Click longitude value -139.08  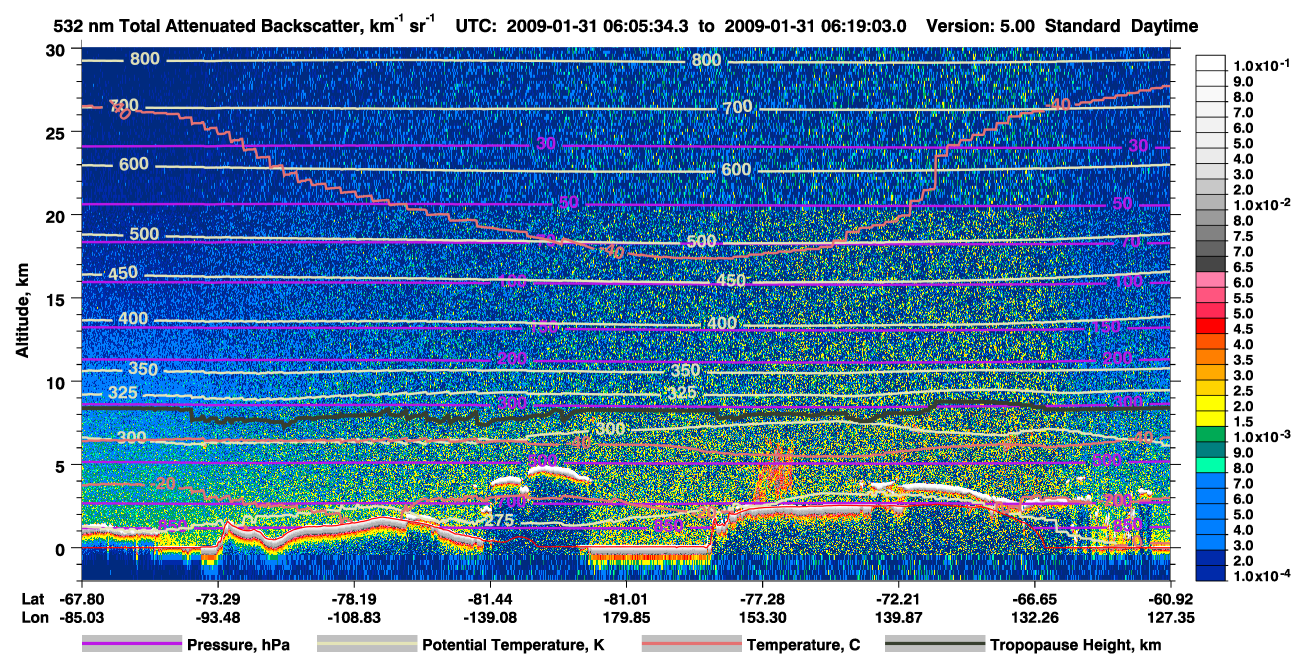pos(490,617)
